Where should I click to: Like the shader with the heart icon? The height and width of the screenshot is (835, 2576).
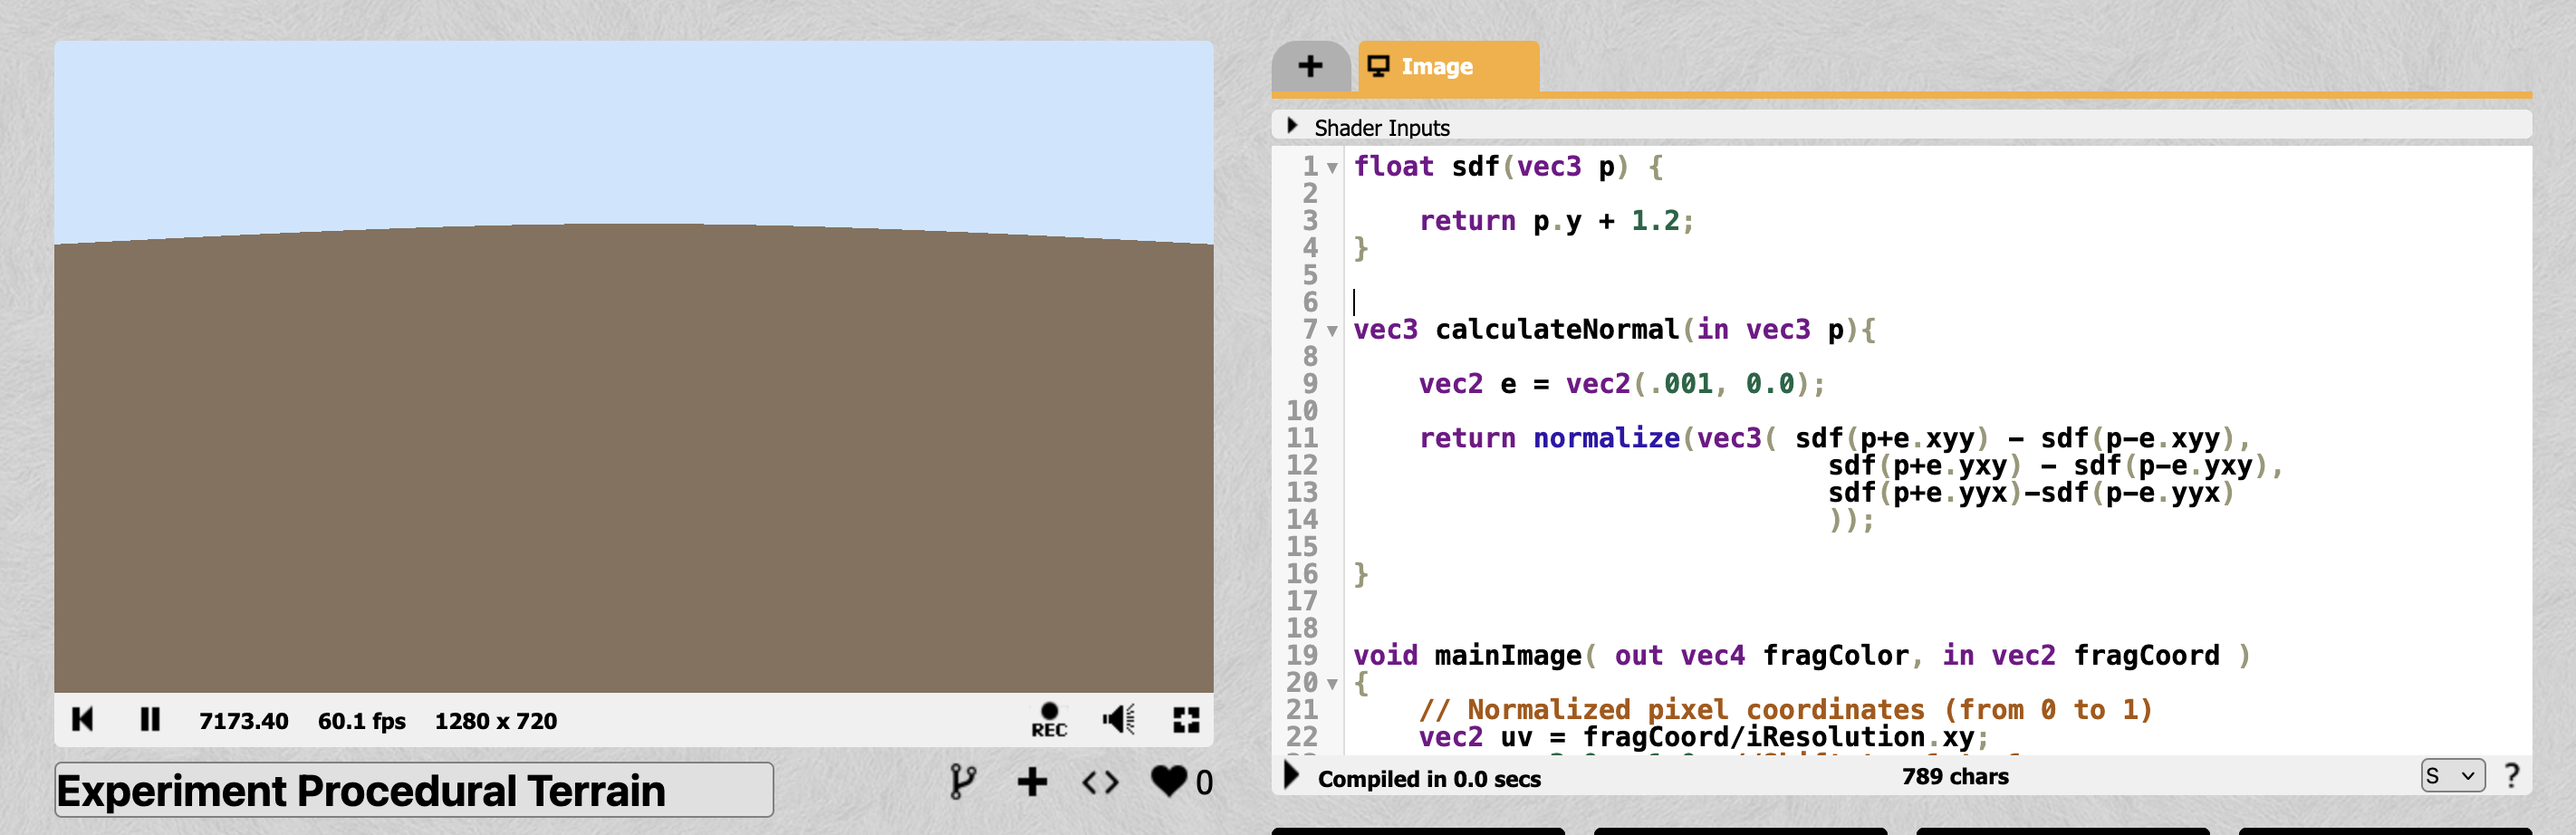(1168, 781)
